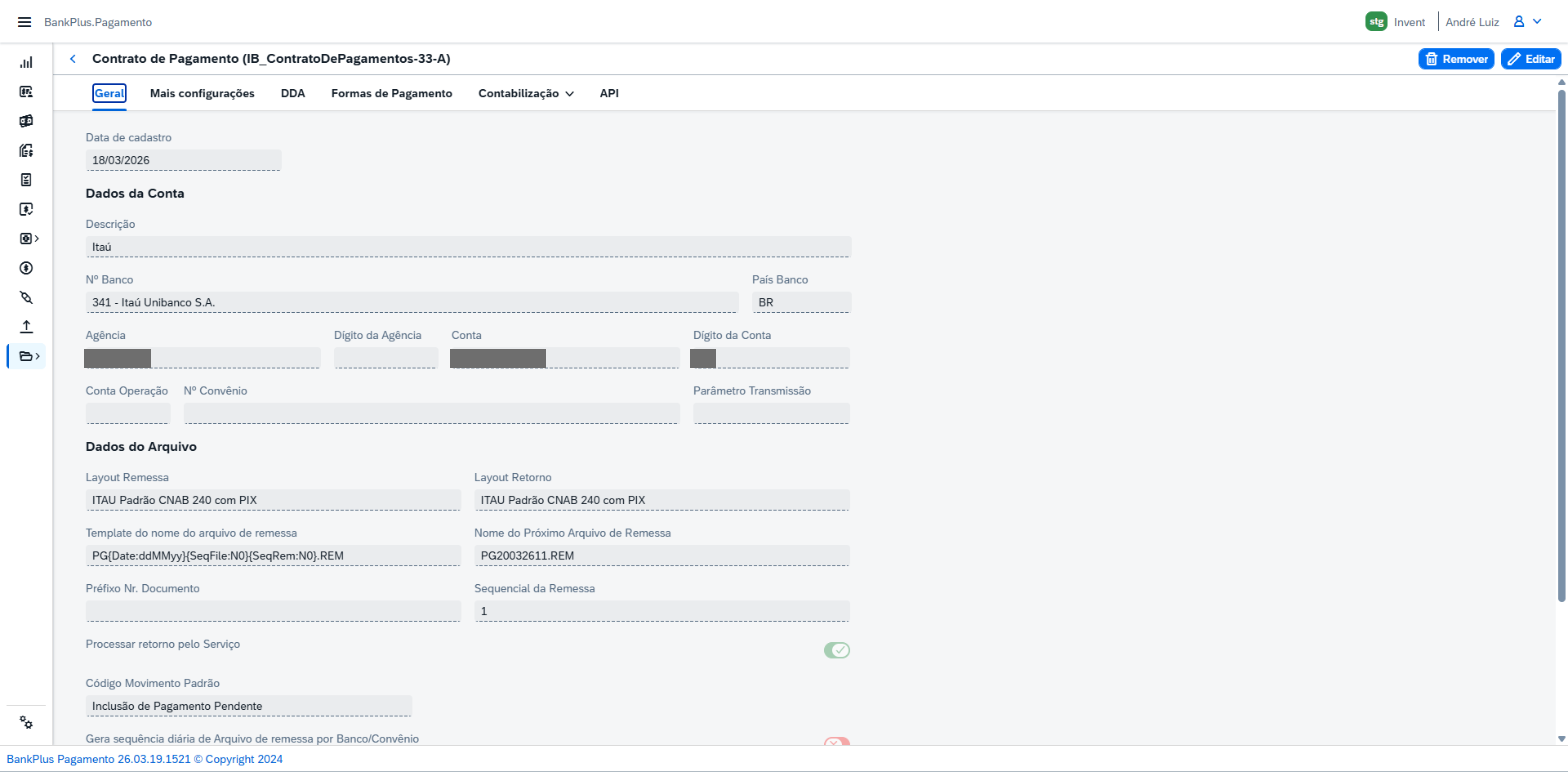Select the Layout Retorno field
1568x772 pixels.
pos(662,500)
